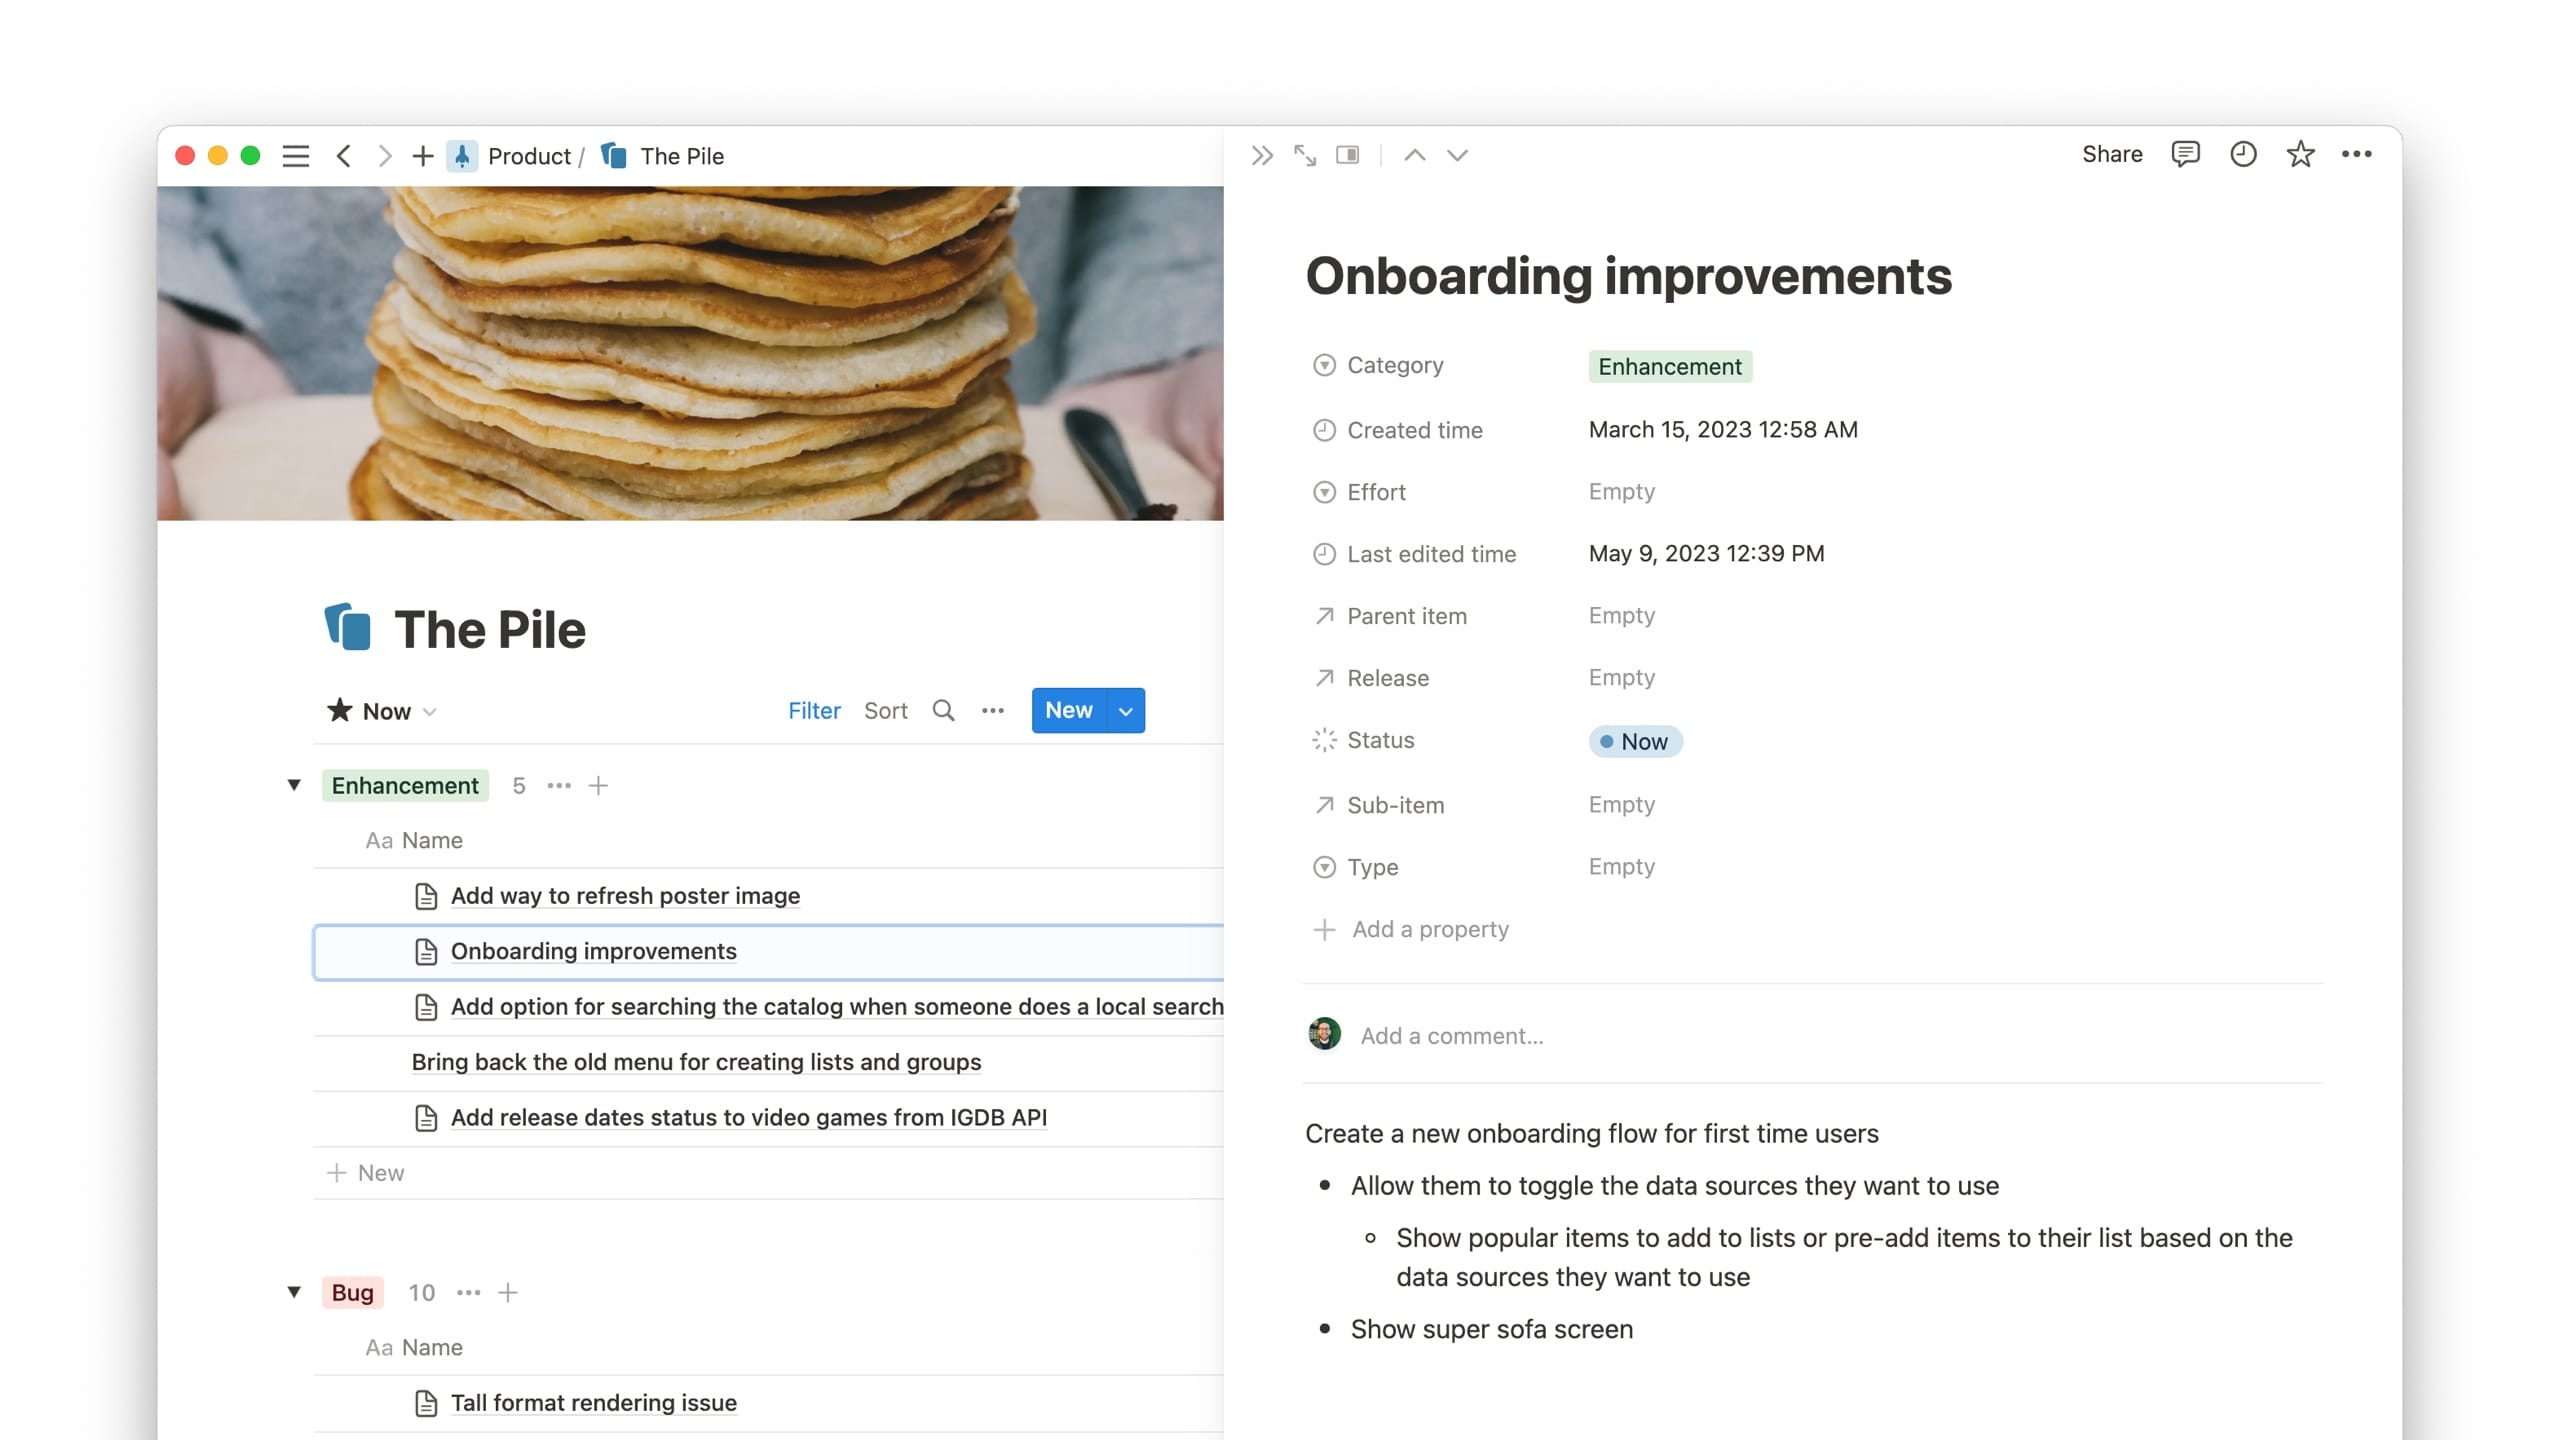Switch peek mode using the side panel icon
The image size is (2560, 1440).
tap(1347, 155)
